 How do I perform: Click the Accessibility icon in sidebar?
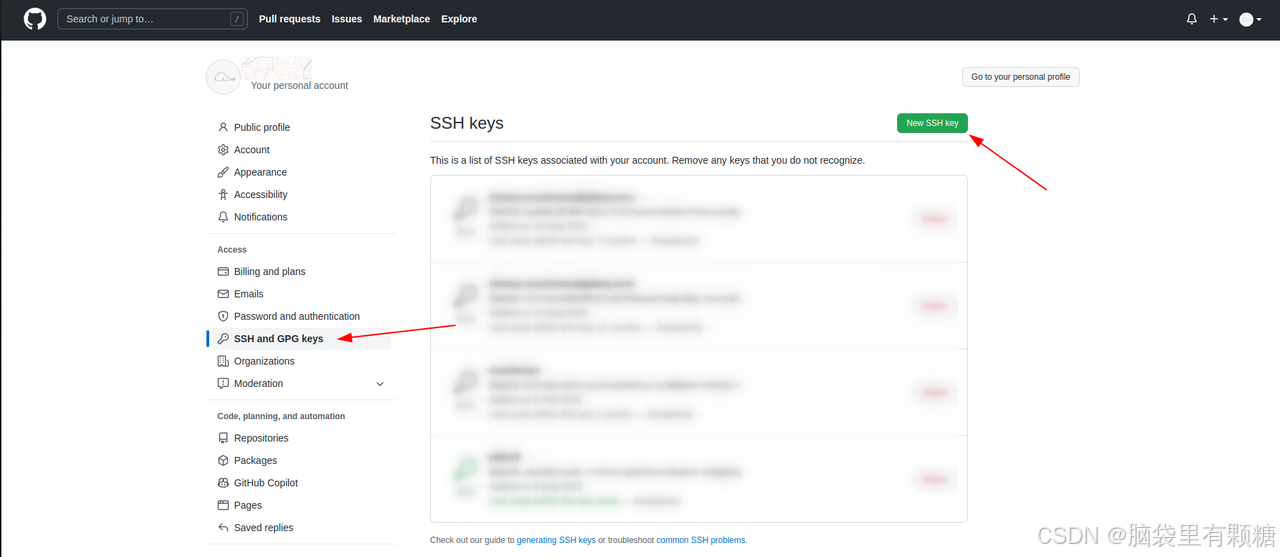click(223, 194)
